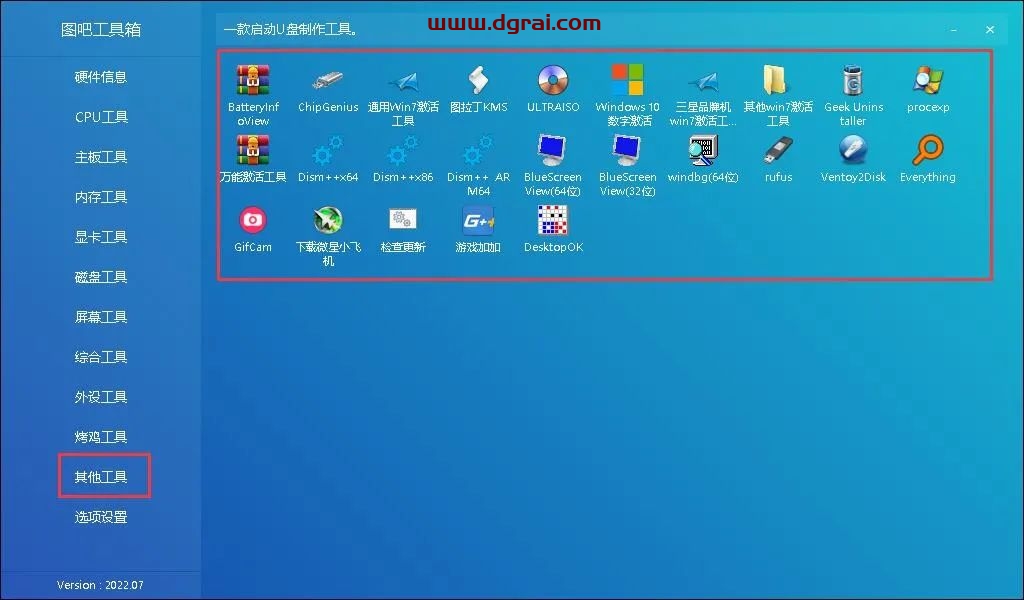Open the 其他win7激活工具 folder

click(x=778, y=95)
